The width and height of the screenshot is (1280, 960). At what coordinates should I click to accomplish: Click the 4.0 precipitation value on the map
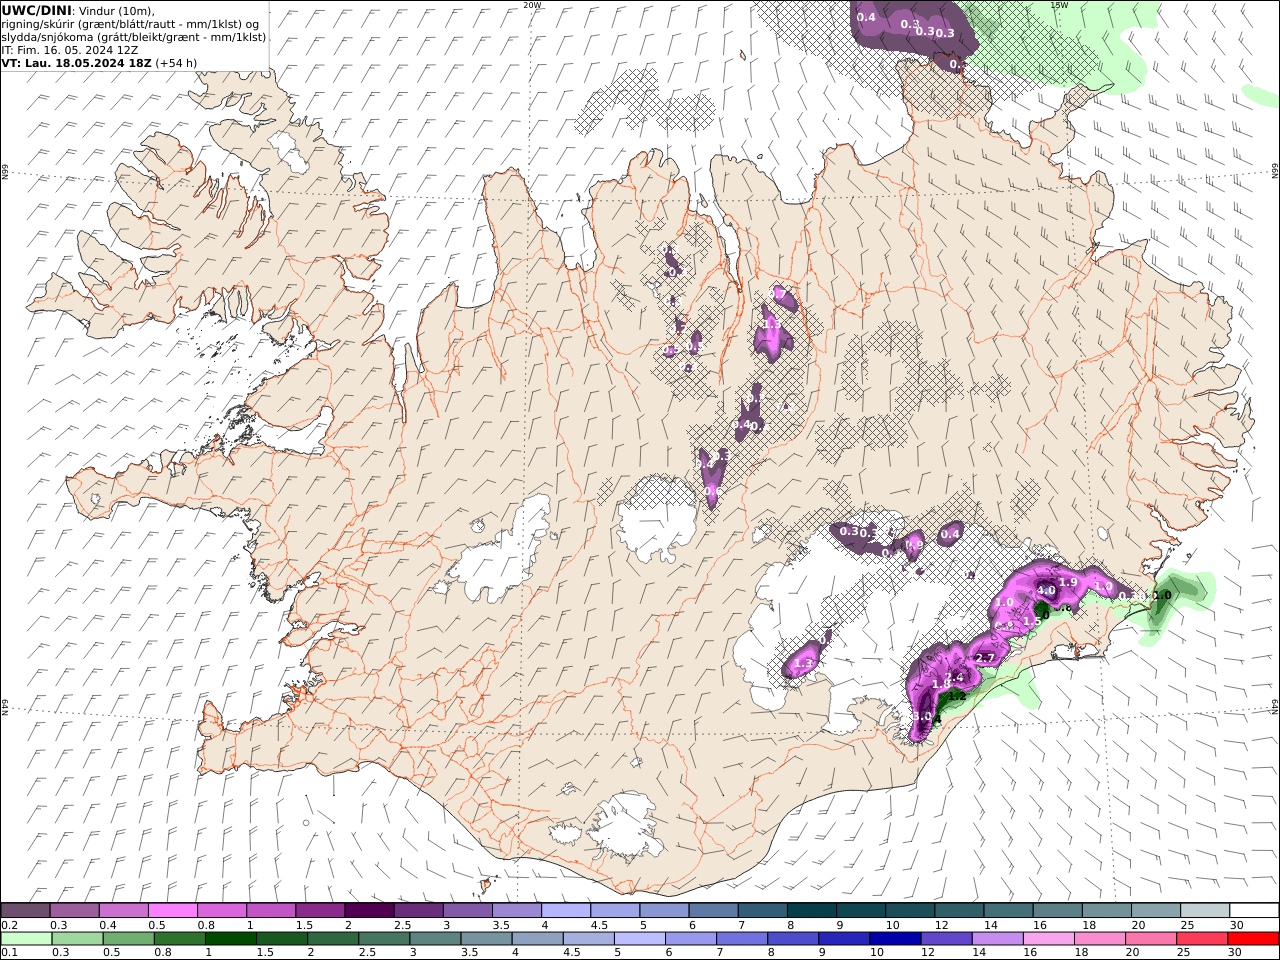coord(1046,591)
